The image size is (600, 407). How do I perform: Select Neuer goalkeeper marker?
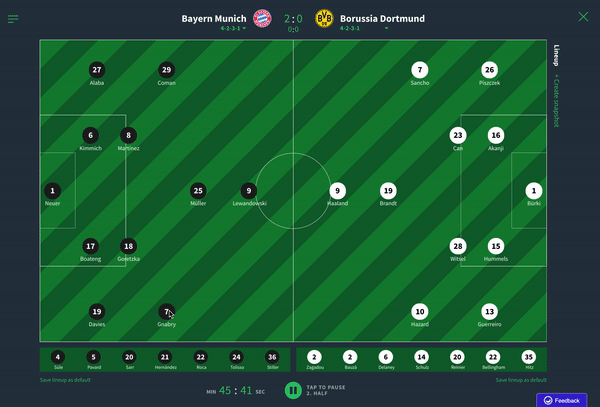tap(52, 191)
